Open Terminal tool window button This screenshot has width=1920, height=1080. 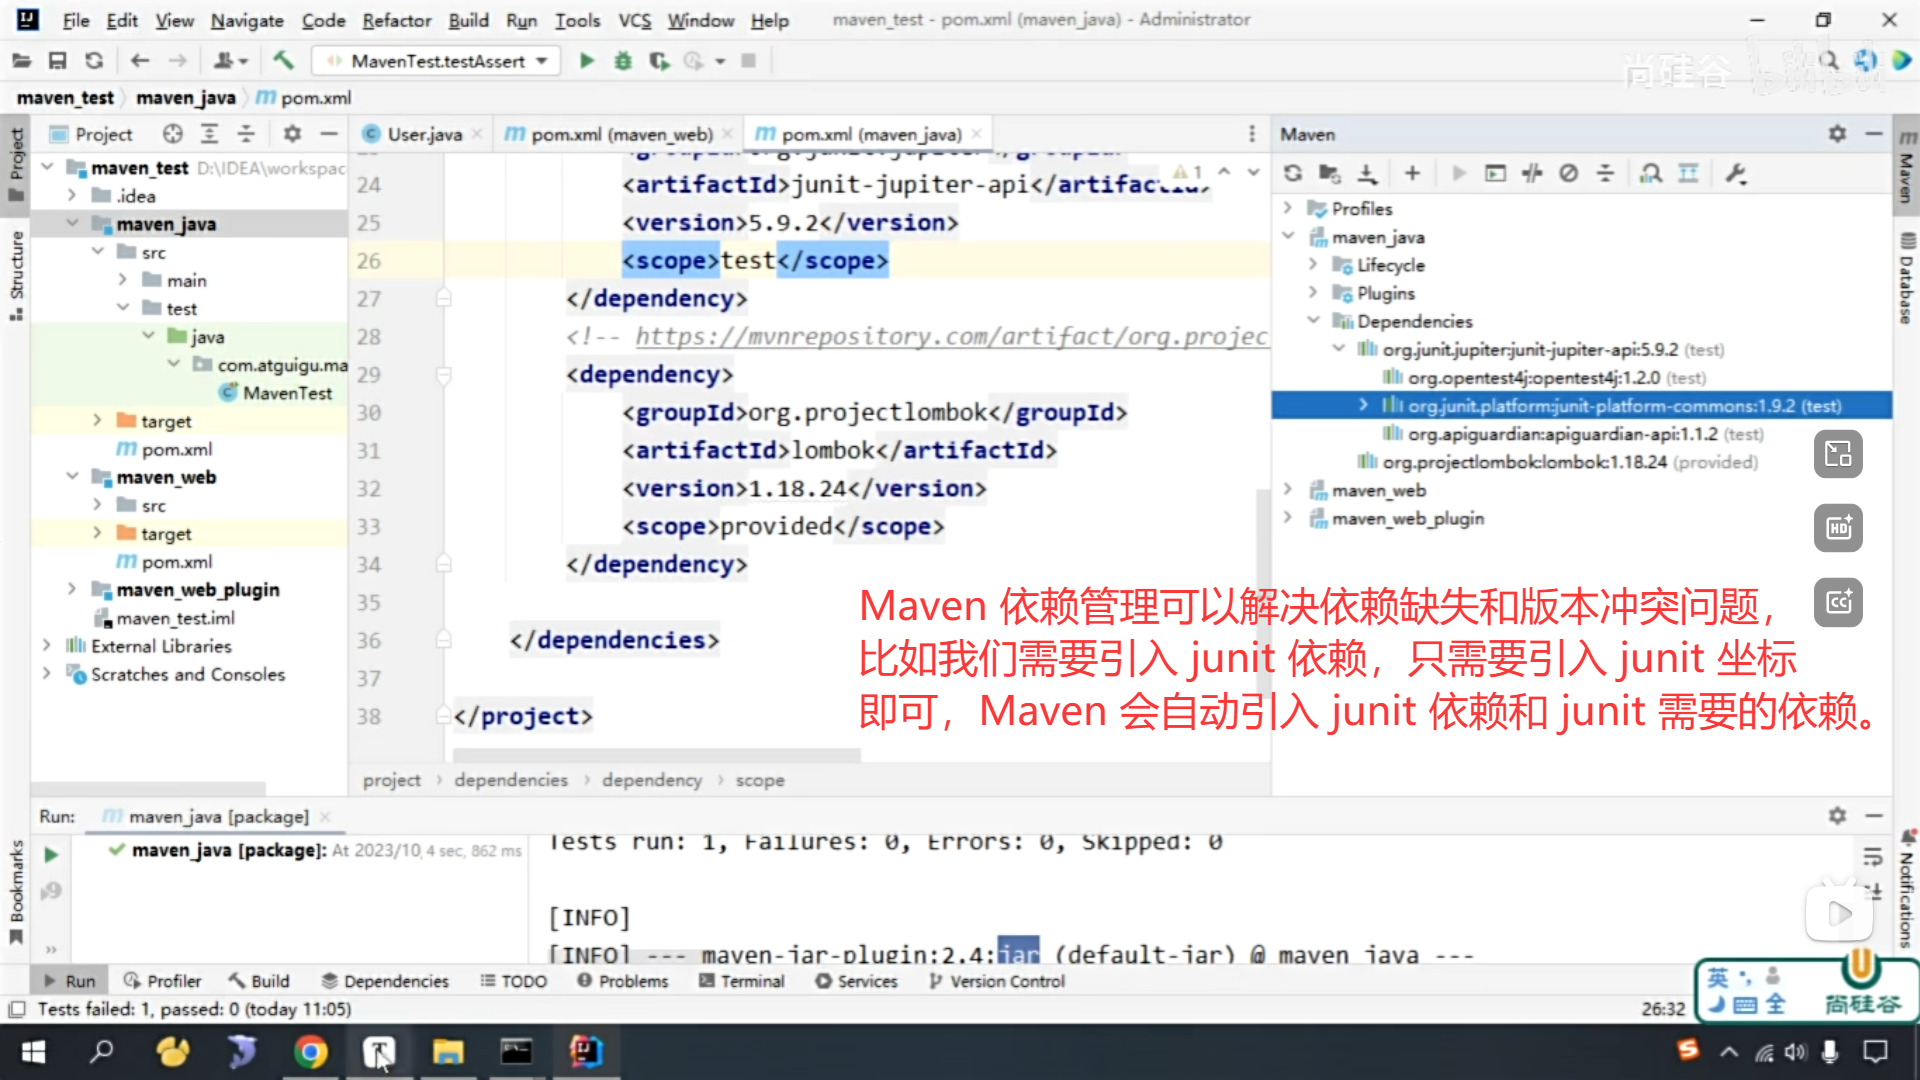(742, 981)
